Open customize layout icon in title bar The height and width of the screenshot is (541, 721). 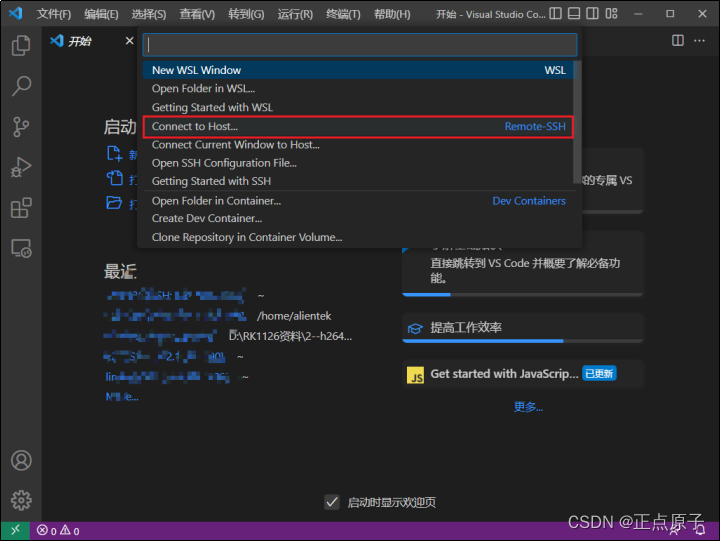pyautogui.click(x=612, y=14)
